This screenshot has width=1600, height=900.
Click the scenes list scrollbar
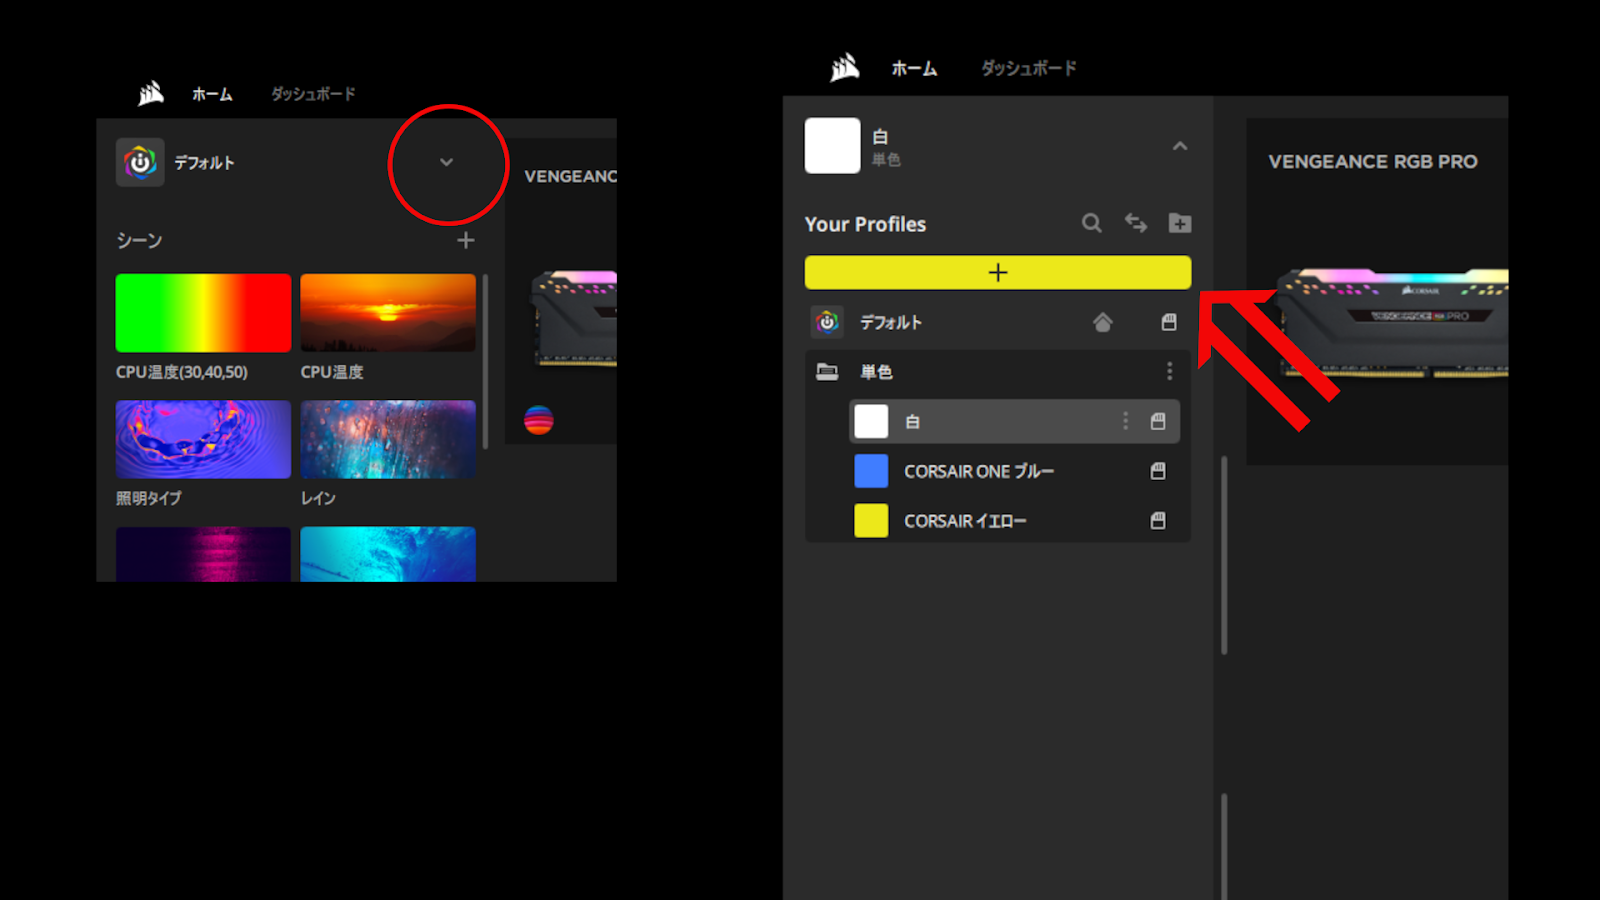tap(485, 360)
